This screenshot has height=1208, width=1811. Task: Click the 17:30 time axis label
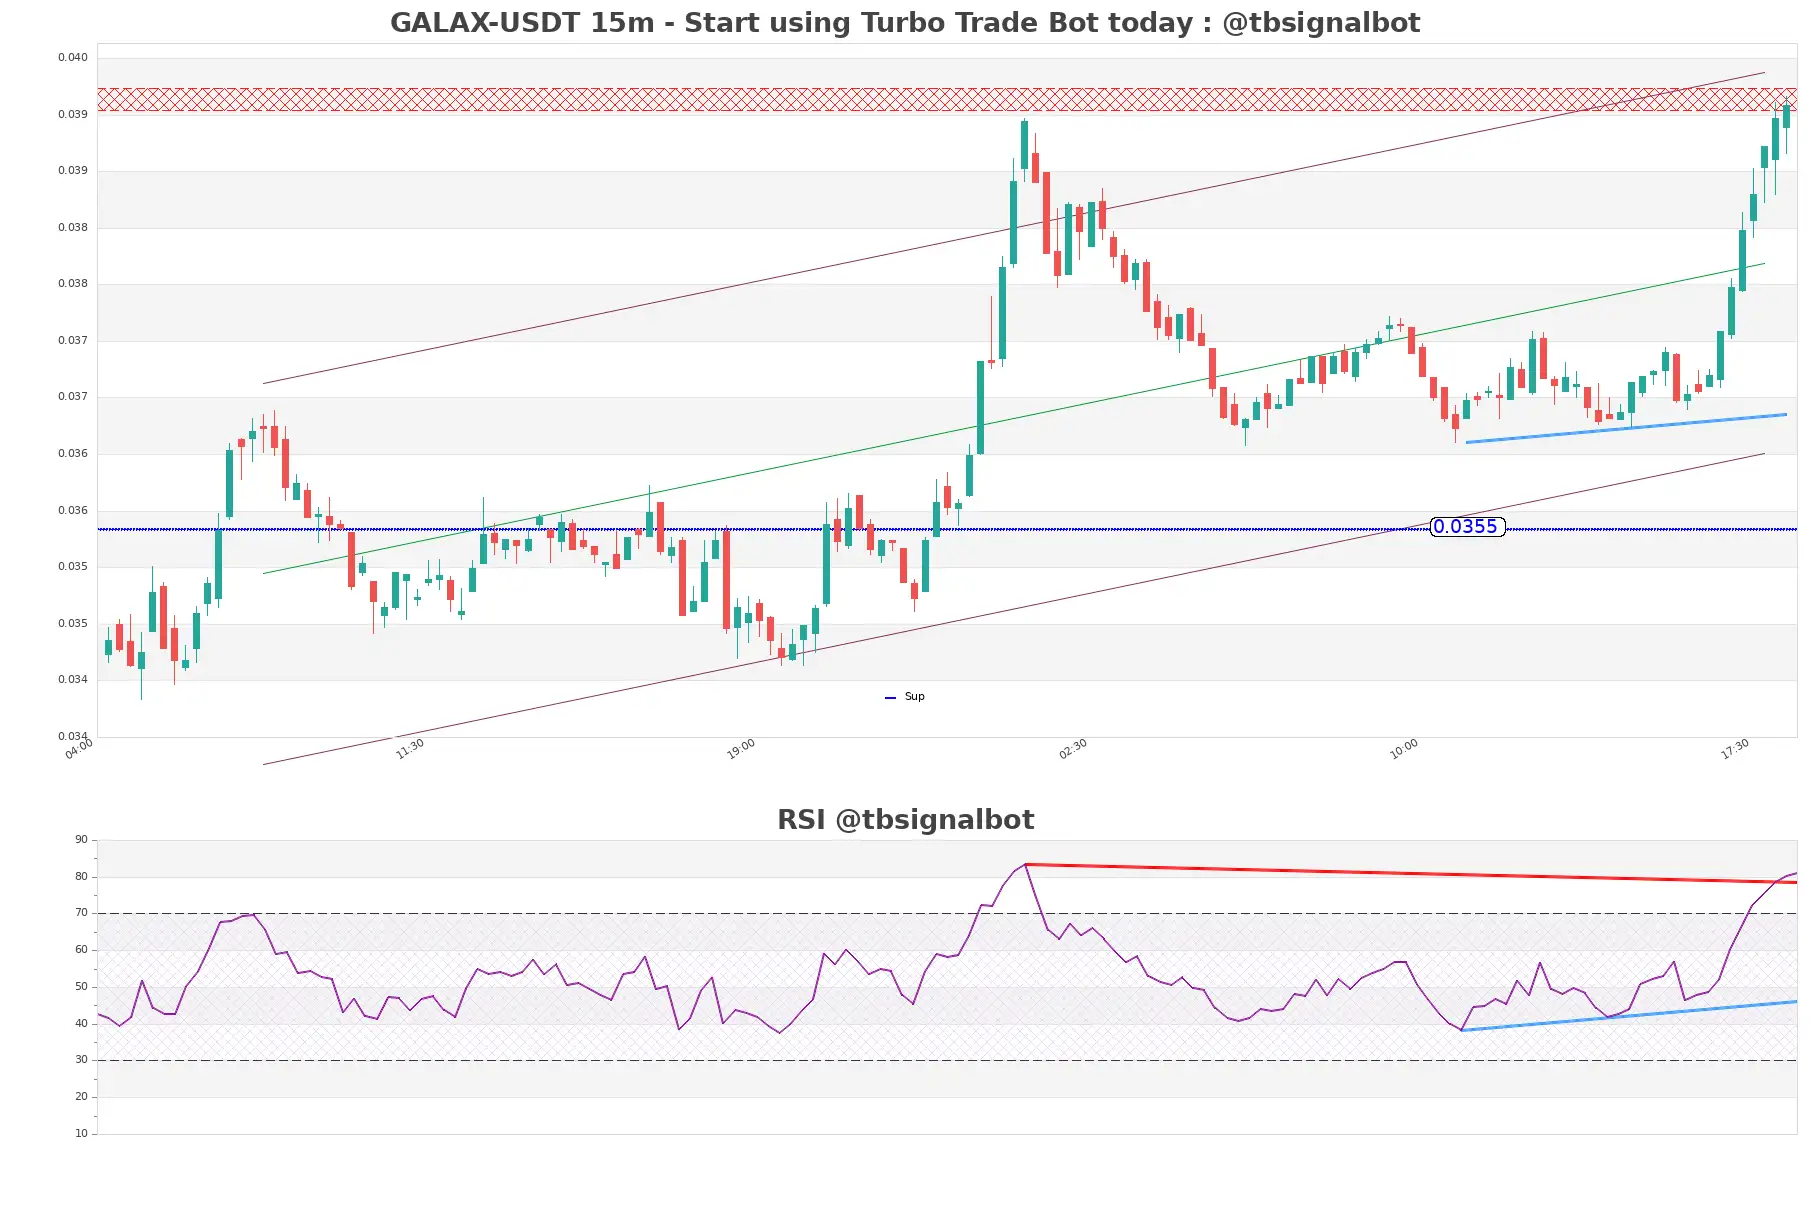click(x=1735, y=749)
